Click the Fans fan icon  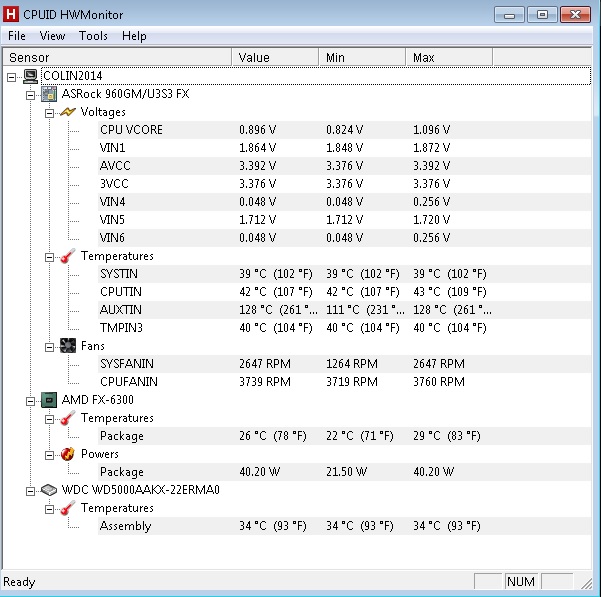pyautogui.click(x=68, y=346)
